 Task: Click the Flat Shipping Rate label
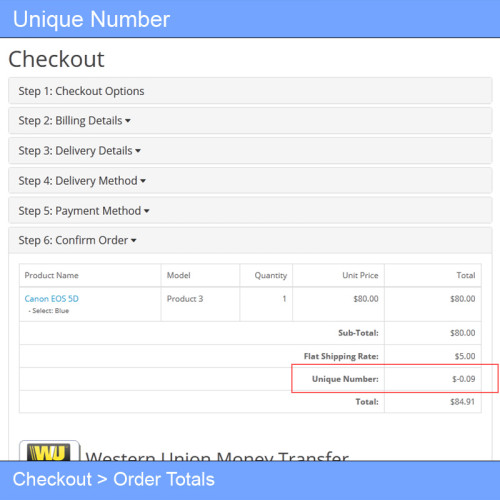341,356
